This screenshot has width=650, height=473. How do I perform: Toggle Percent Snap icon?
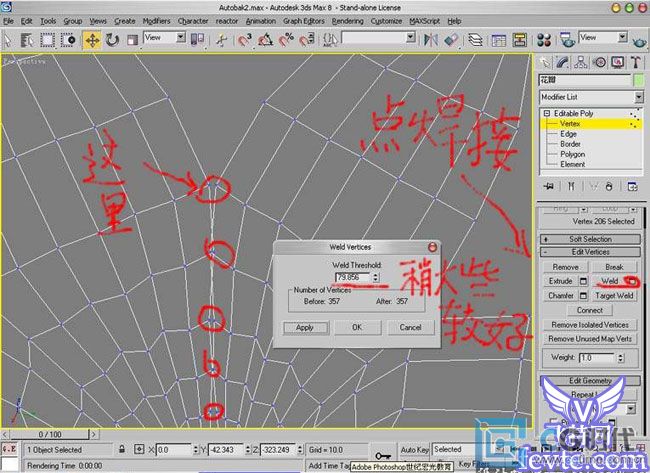click(286, 40)
